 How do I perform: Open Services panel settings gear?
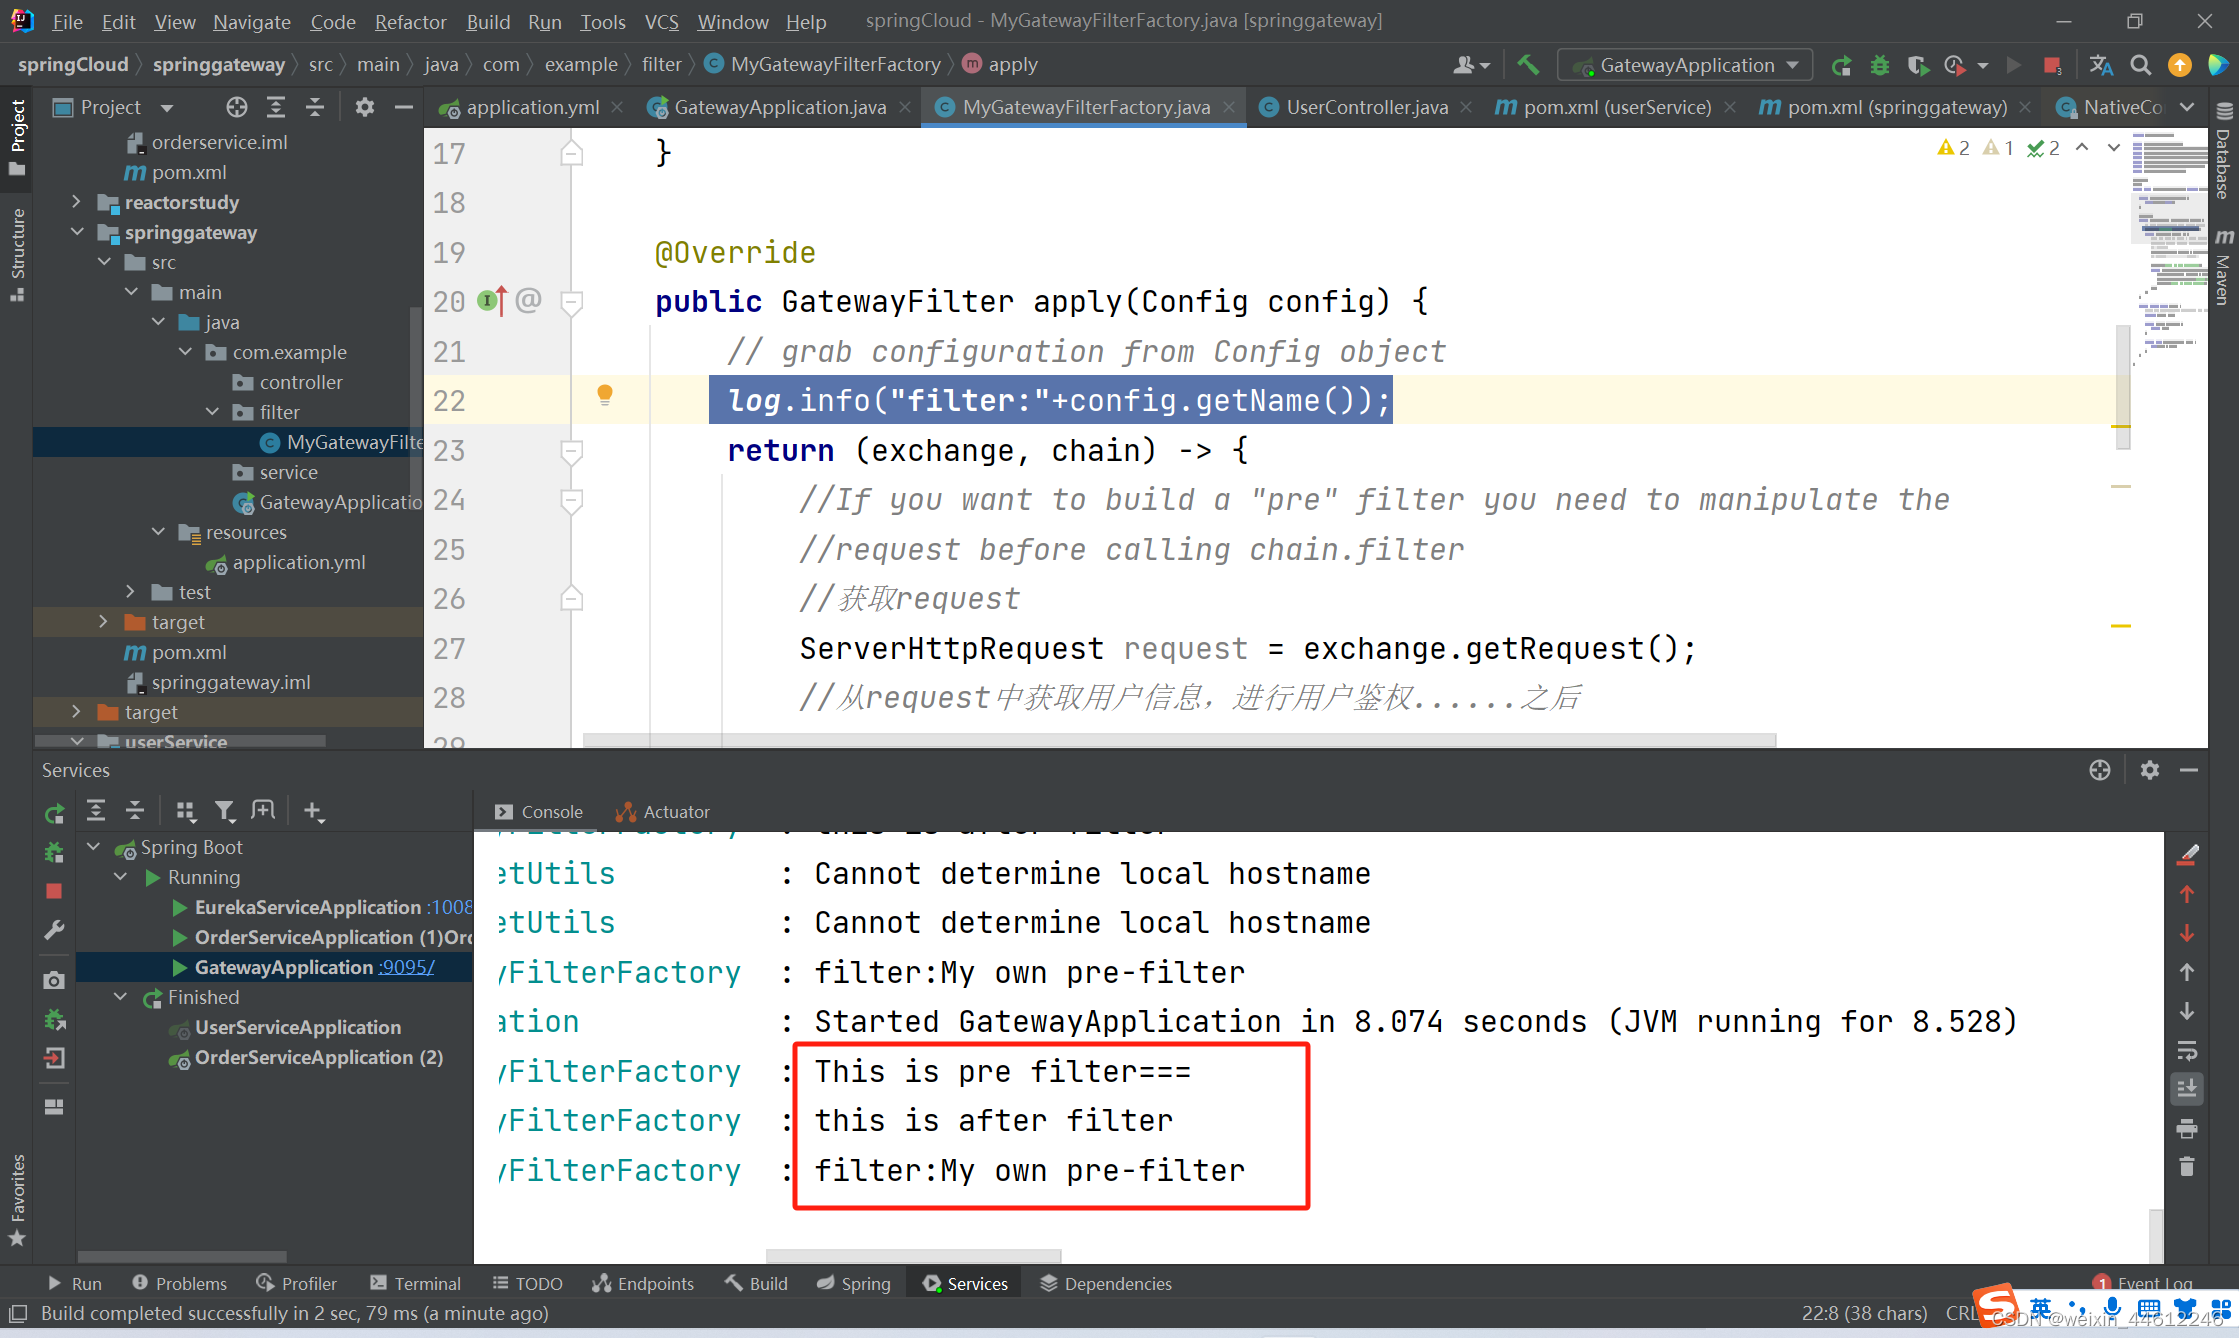pos(2149,770)
